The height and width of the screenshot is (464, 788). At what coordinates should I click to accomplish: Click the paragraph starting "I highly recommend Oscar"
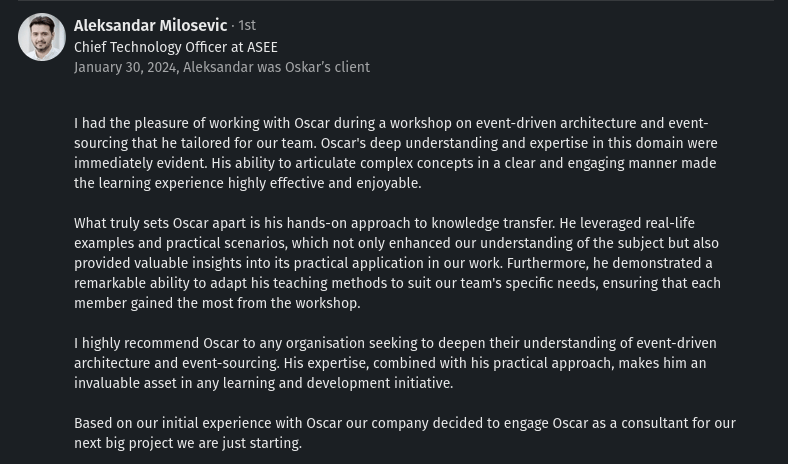396,363
